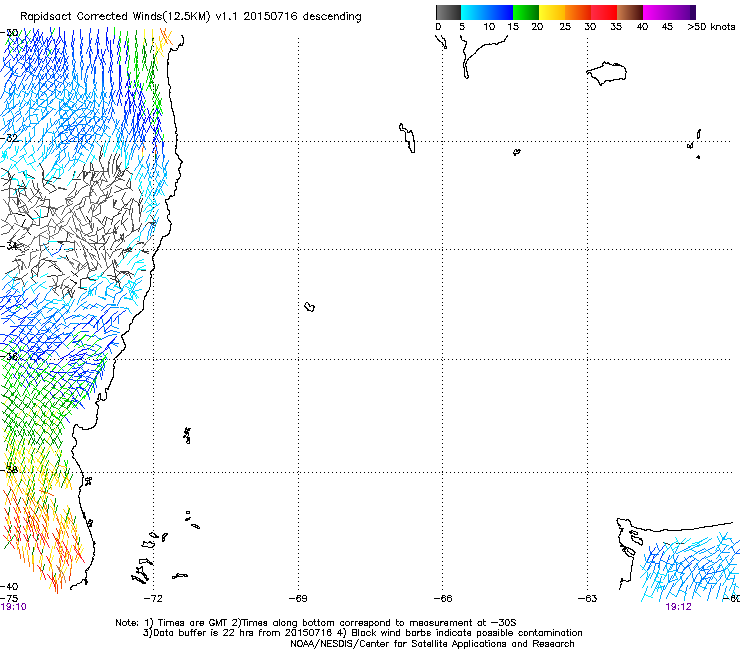Click the '-66' longitude label
740x650 pixels.
pyautogui.click(x=443, y=599)
